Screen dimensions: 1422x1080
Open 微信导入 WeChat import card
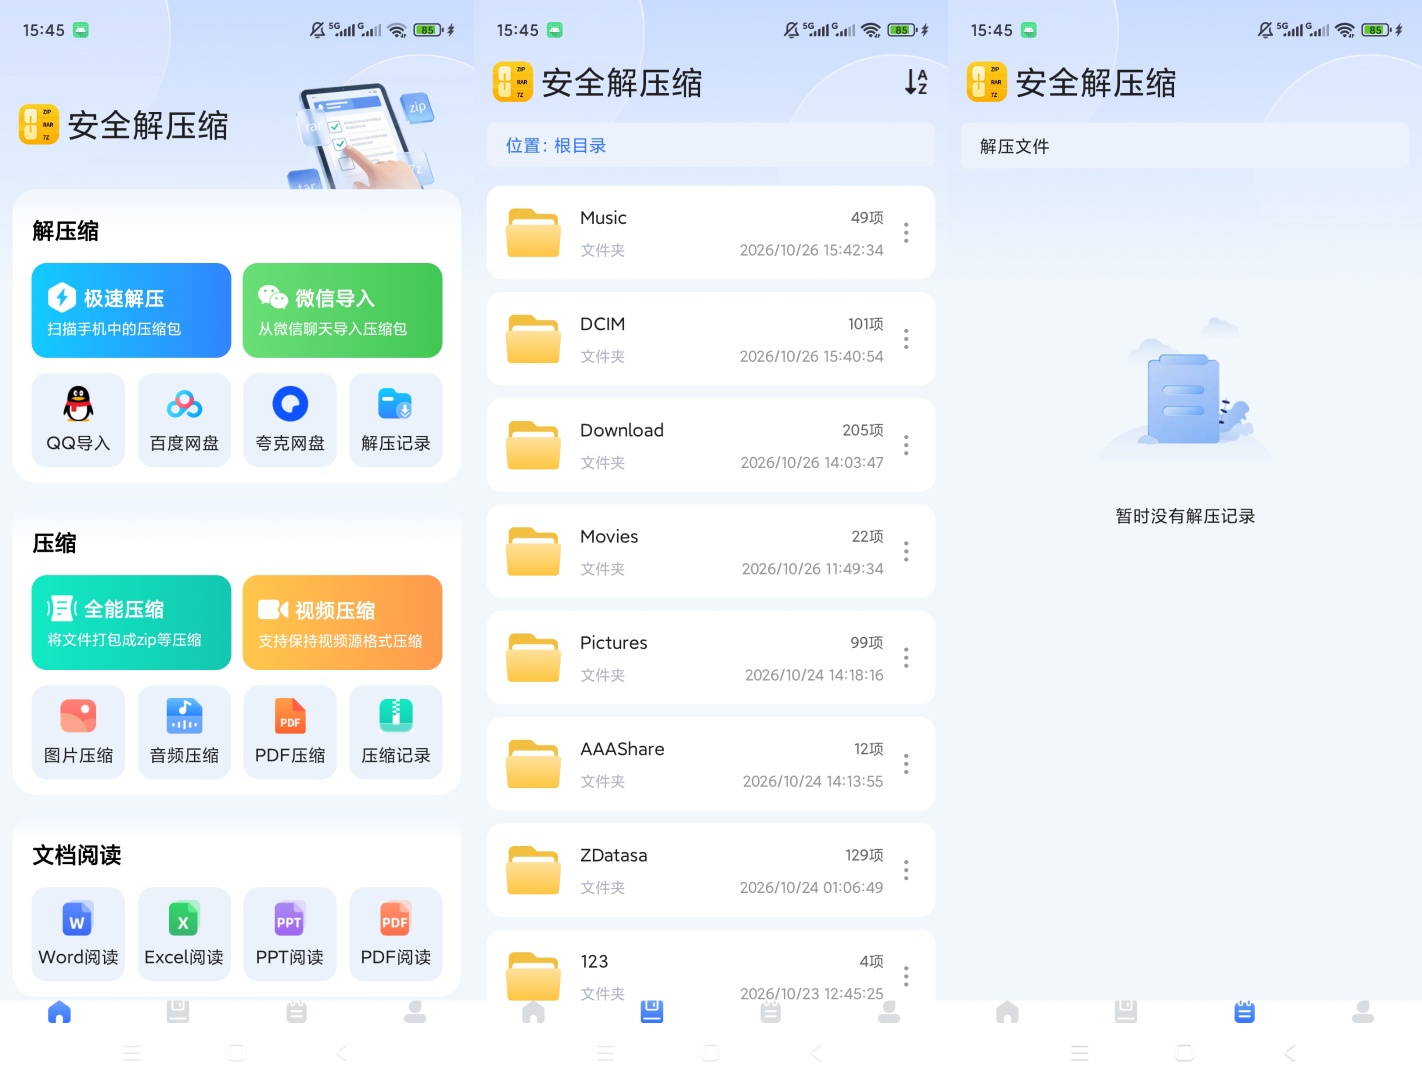pyautogui.click(x=342, y=310)
